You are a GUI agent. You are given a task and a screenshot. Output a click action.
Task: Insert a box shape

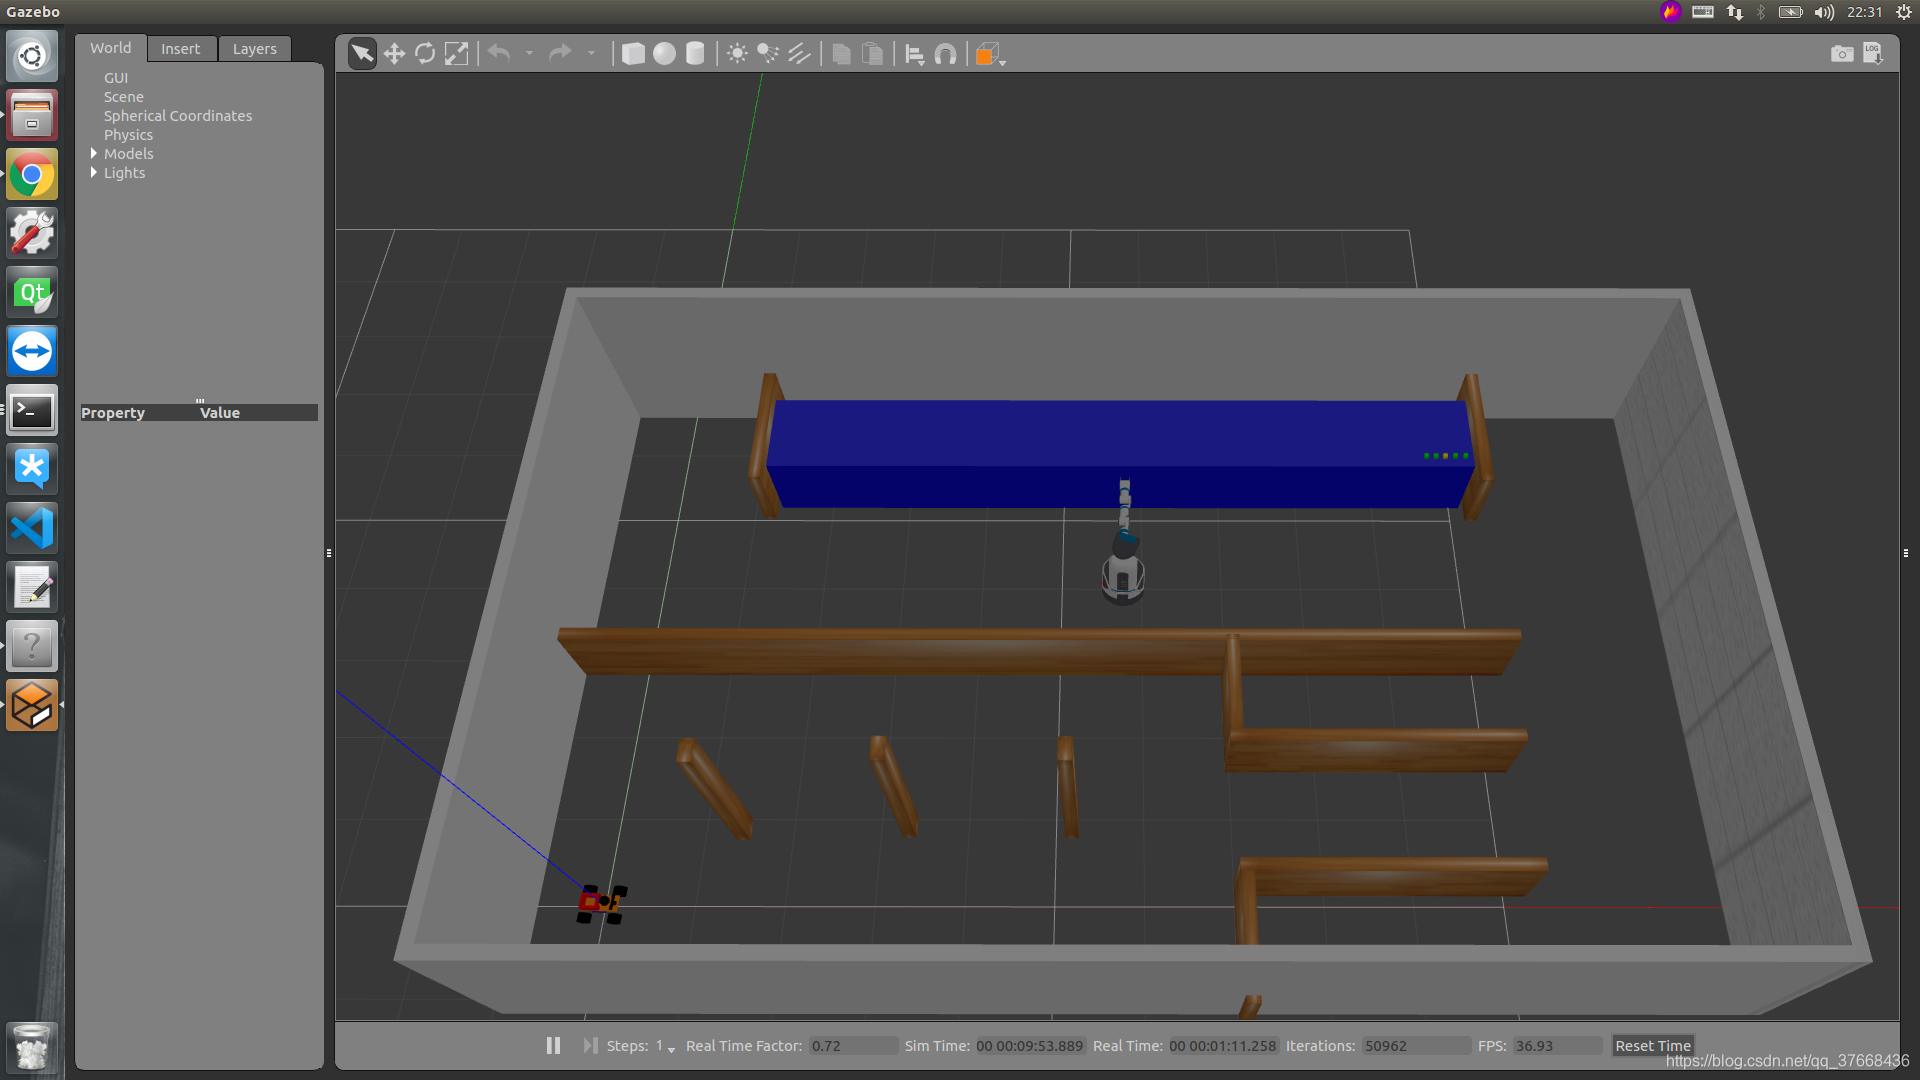click(x=633, y=54)
